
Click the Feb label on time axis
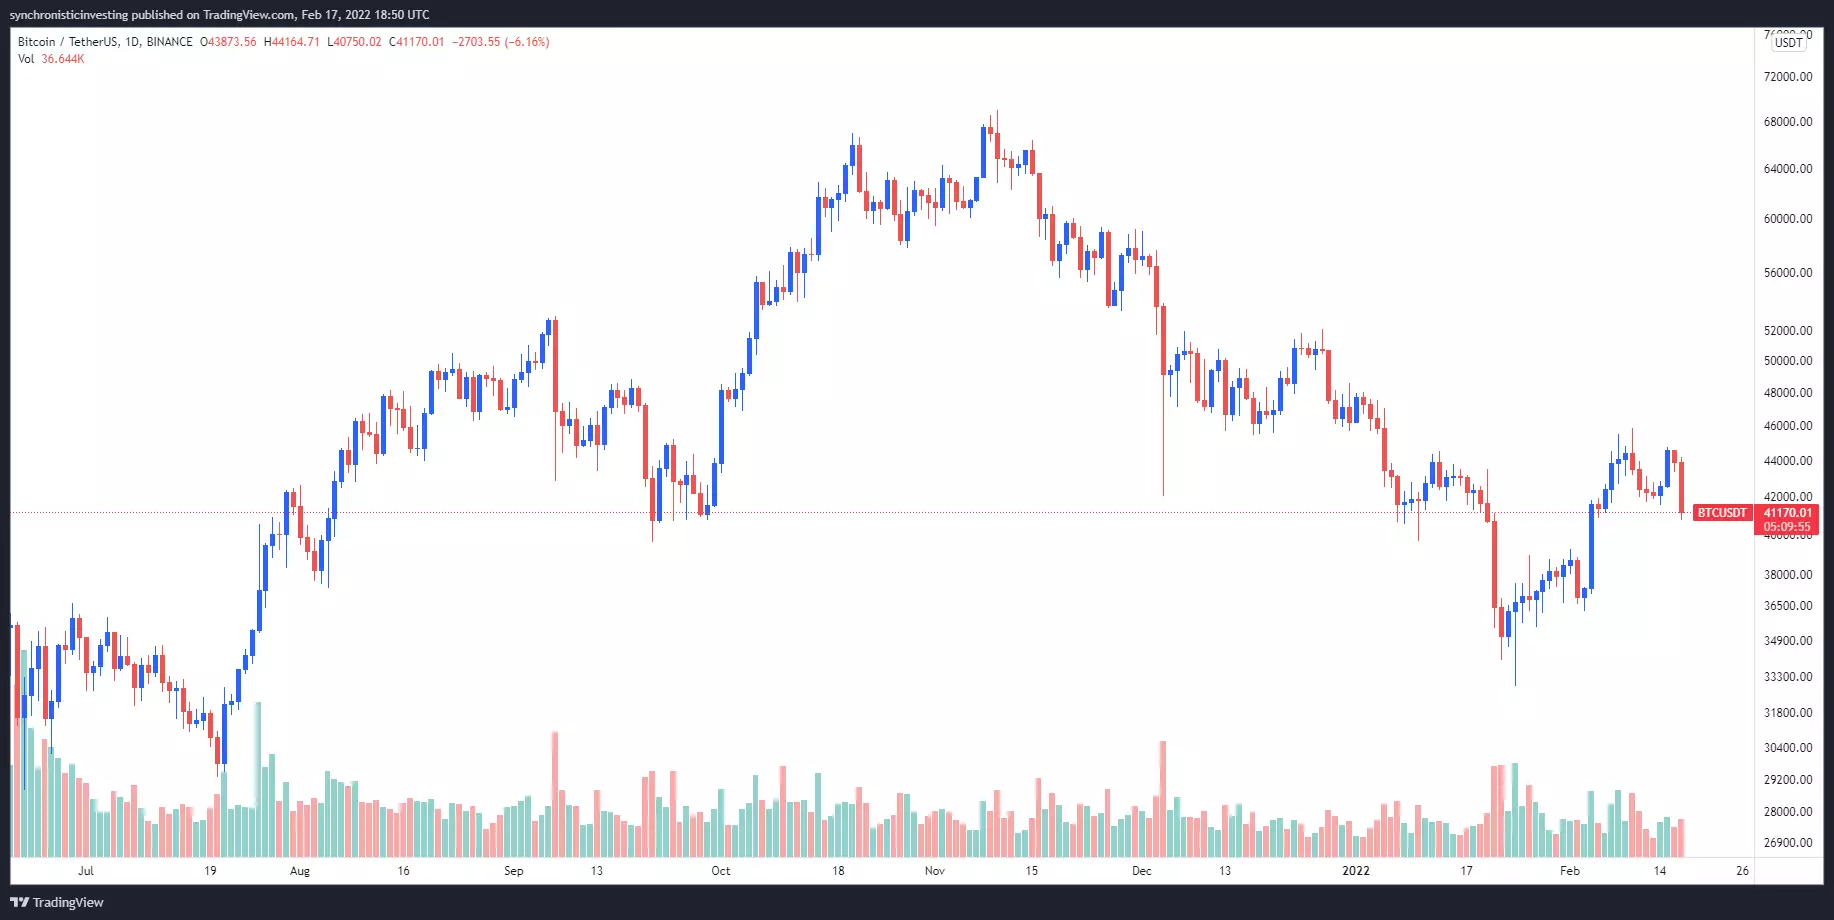pyautogui.click(x=1570, y=871)
